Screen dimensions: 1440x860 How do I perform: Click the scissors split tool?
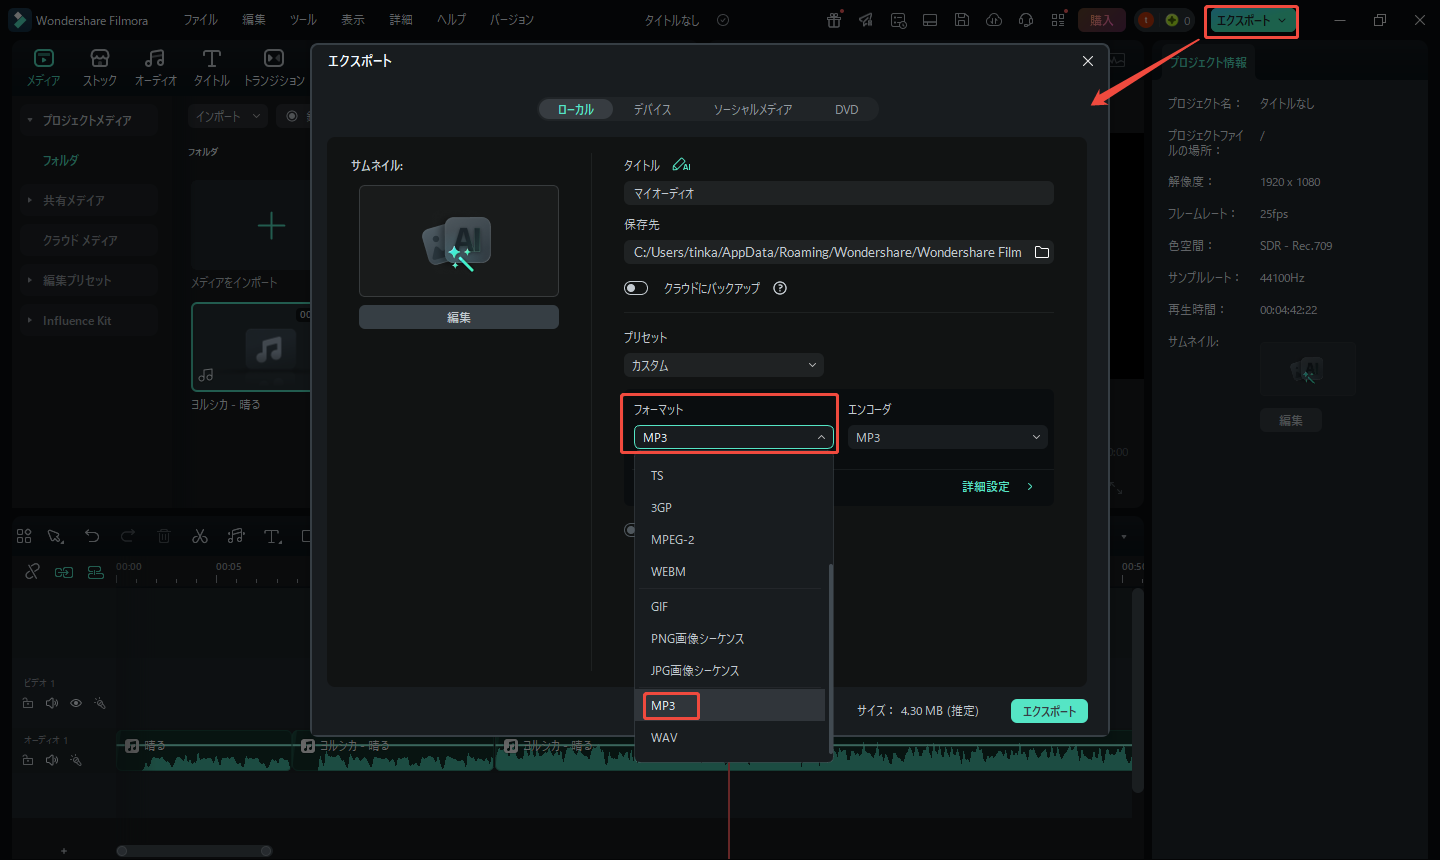point(200,536)
